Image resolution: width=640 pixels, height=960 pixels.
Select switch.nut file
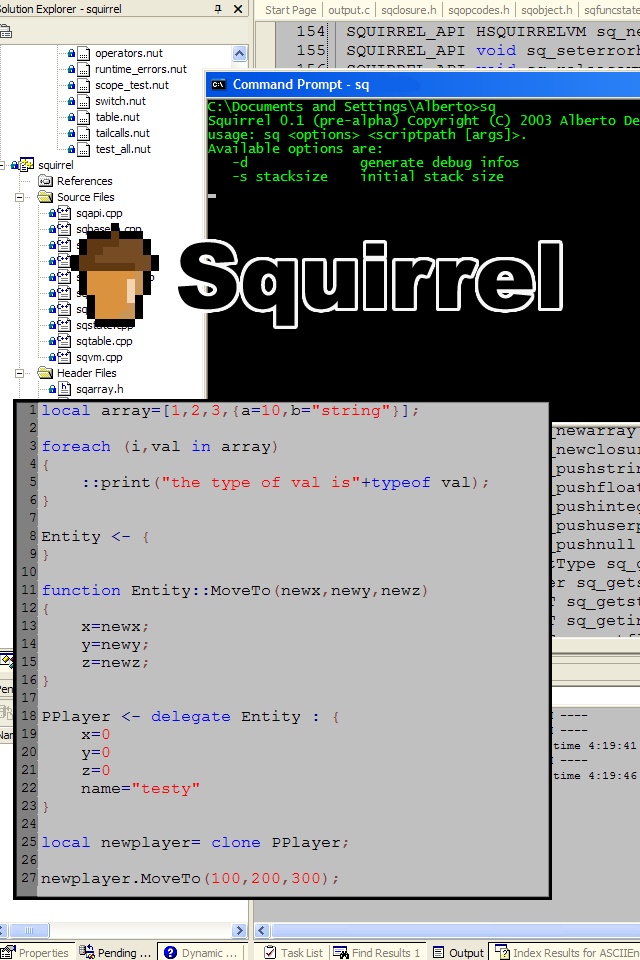[120, 101]
